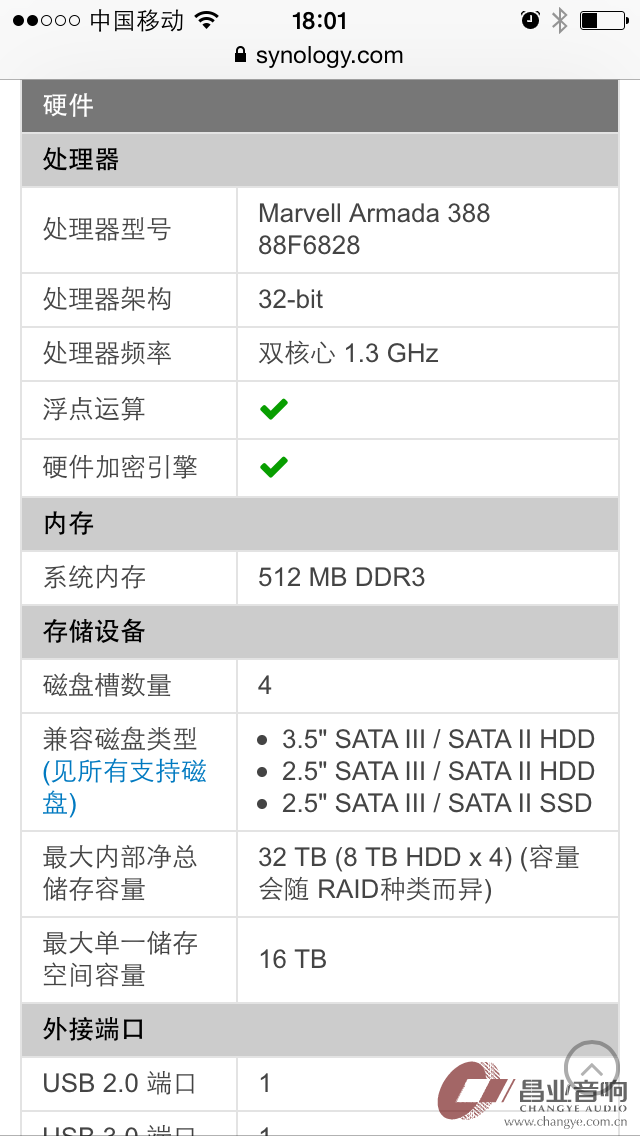Open the 见所有支持磁盘 link

point(125,788)
